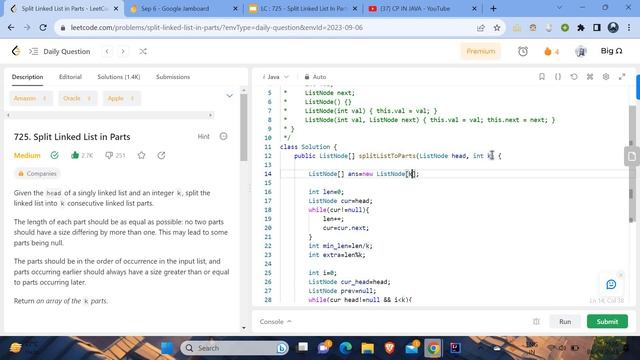Screen dimensions: 640x360
Task: Click the Companies tag button
Action: (37, 173)
